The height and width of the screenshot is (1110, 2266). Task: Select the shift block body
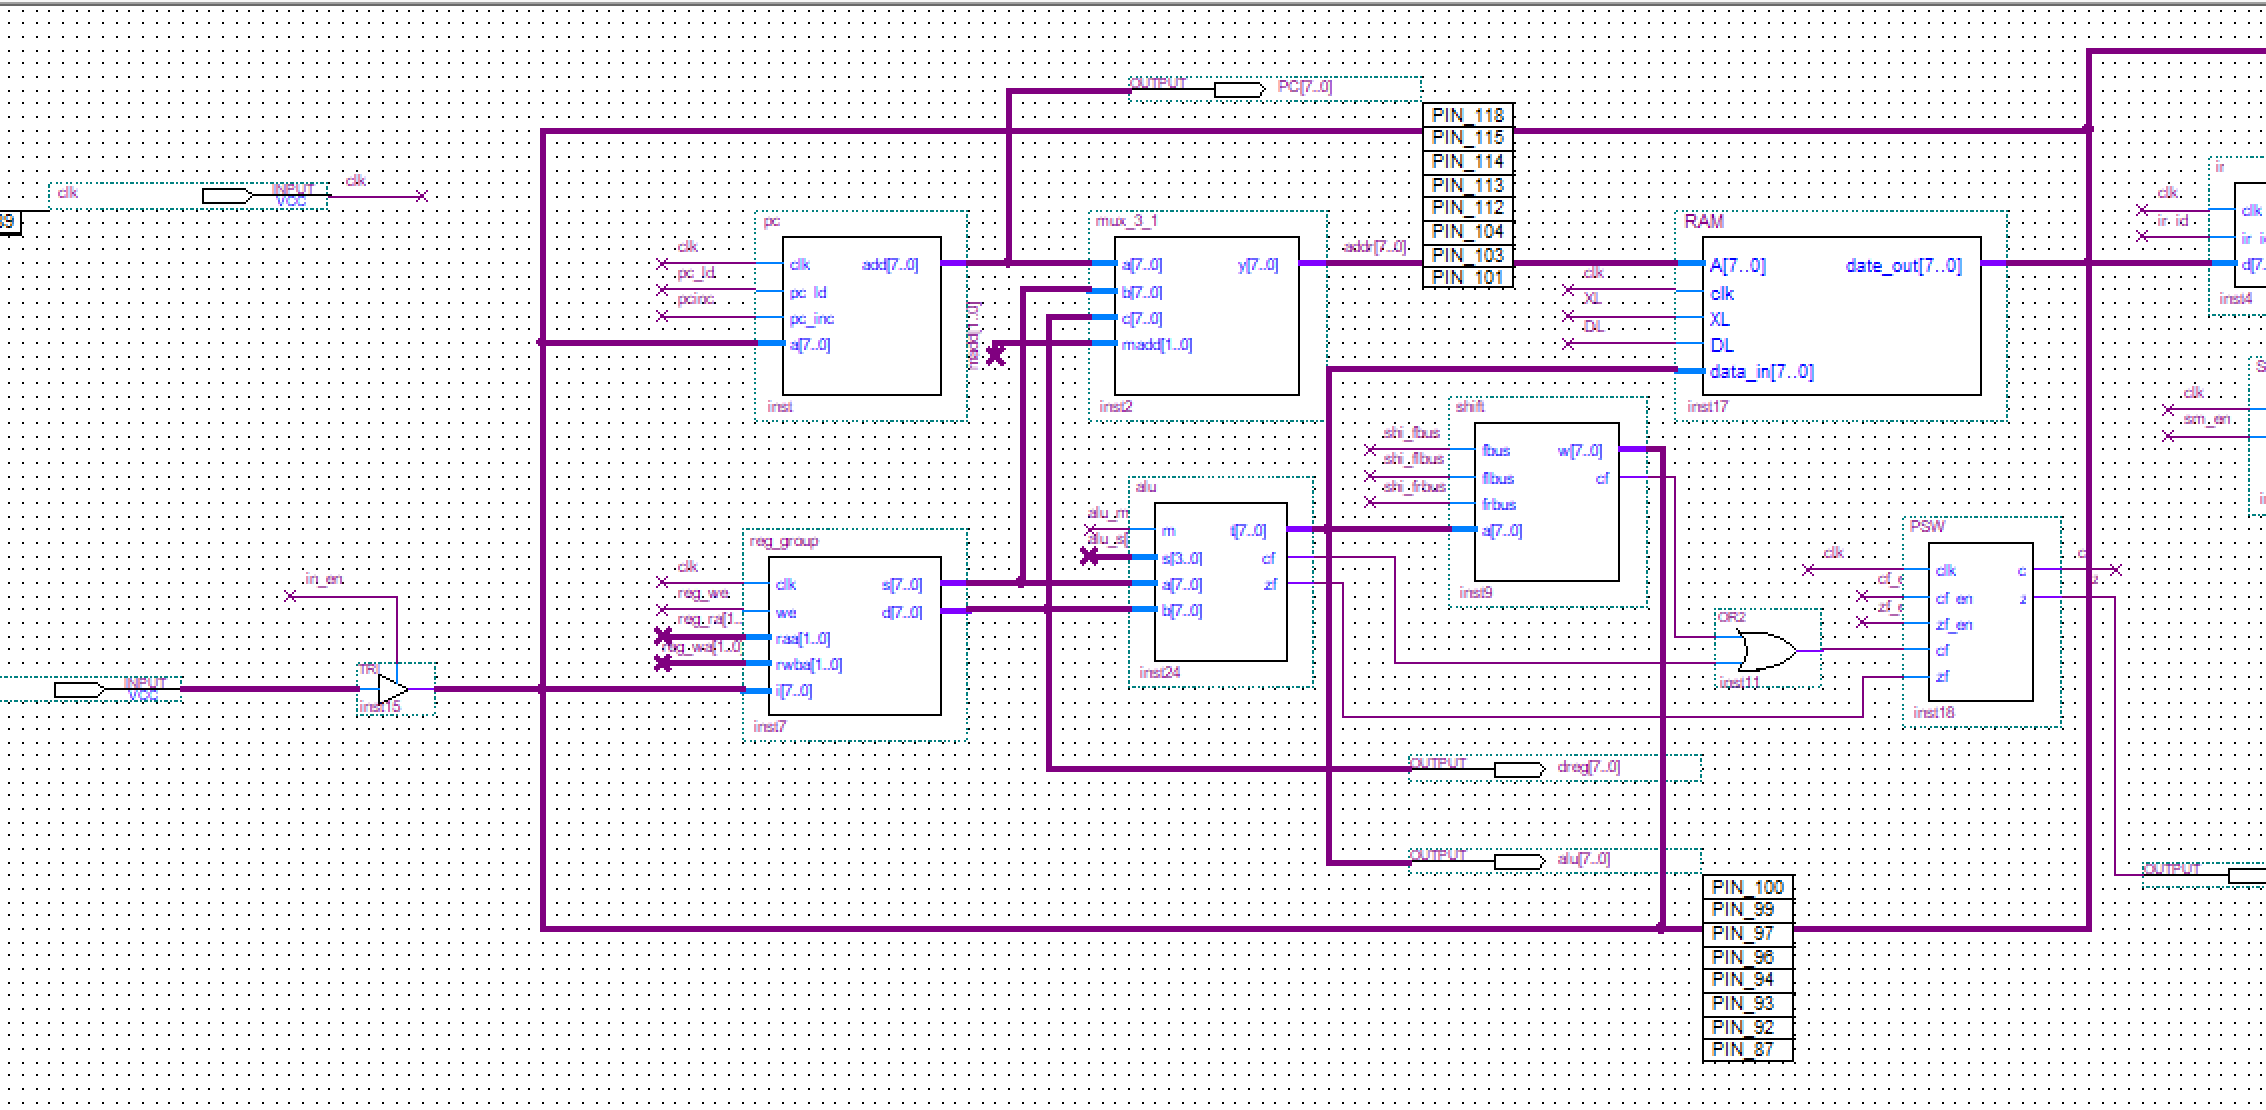1547,502
